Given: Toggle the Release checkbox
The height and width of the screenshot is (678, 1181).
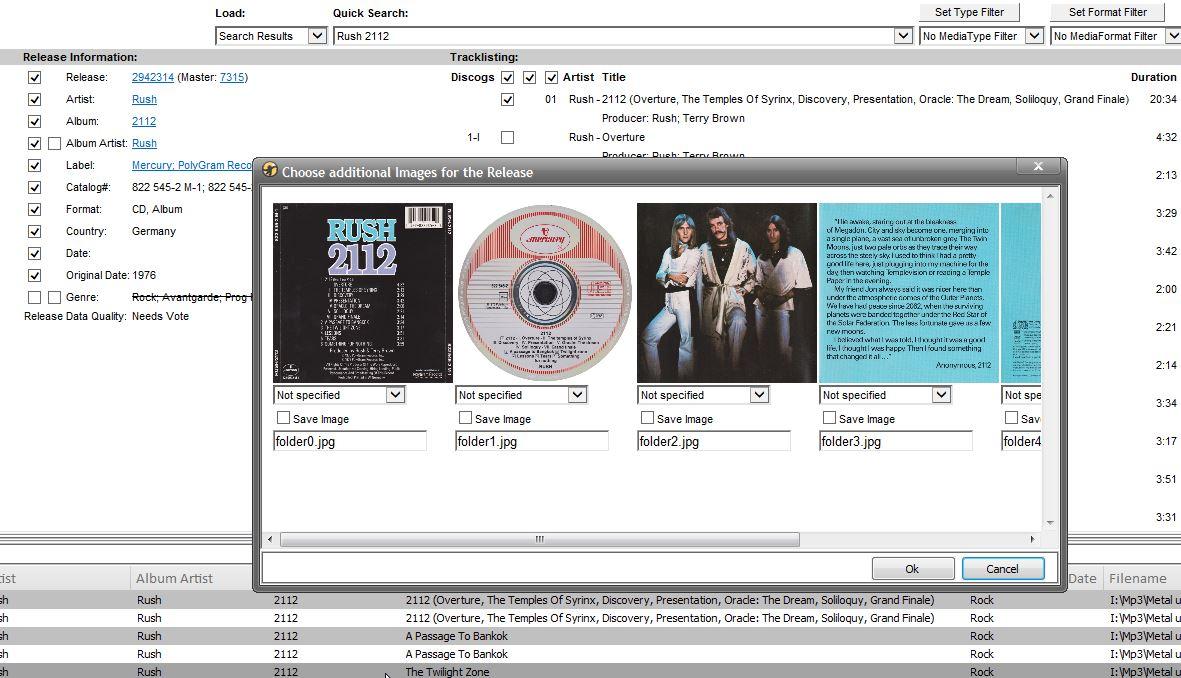Looking at the screenshot, I should coord(35,78).
